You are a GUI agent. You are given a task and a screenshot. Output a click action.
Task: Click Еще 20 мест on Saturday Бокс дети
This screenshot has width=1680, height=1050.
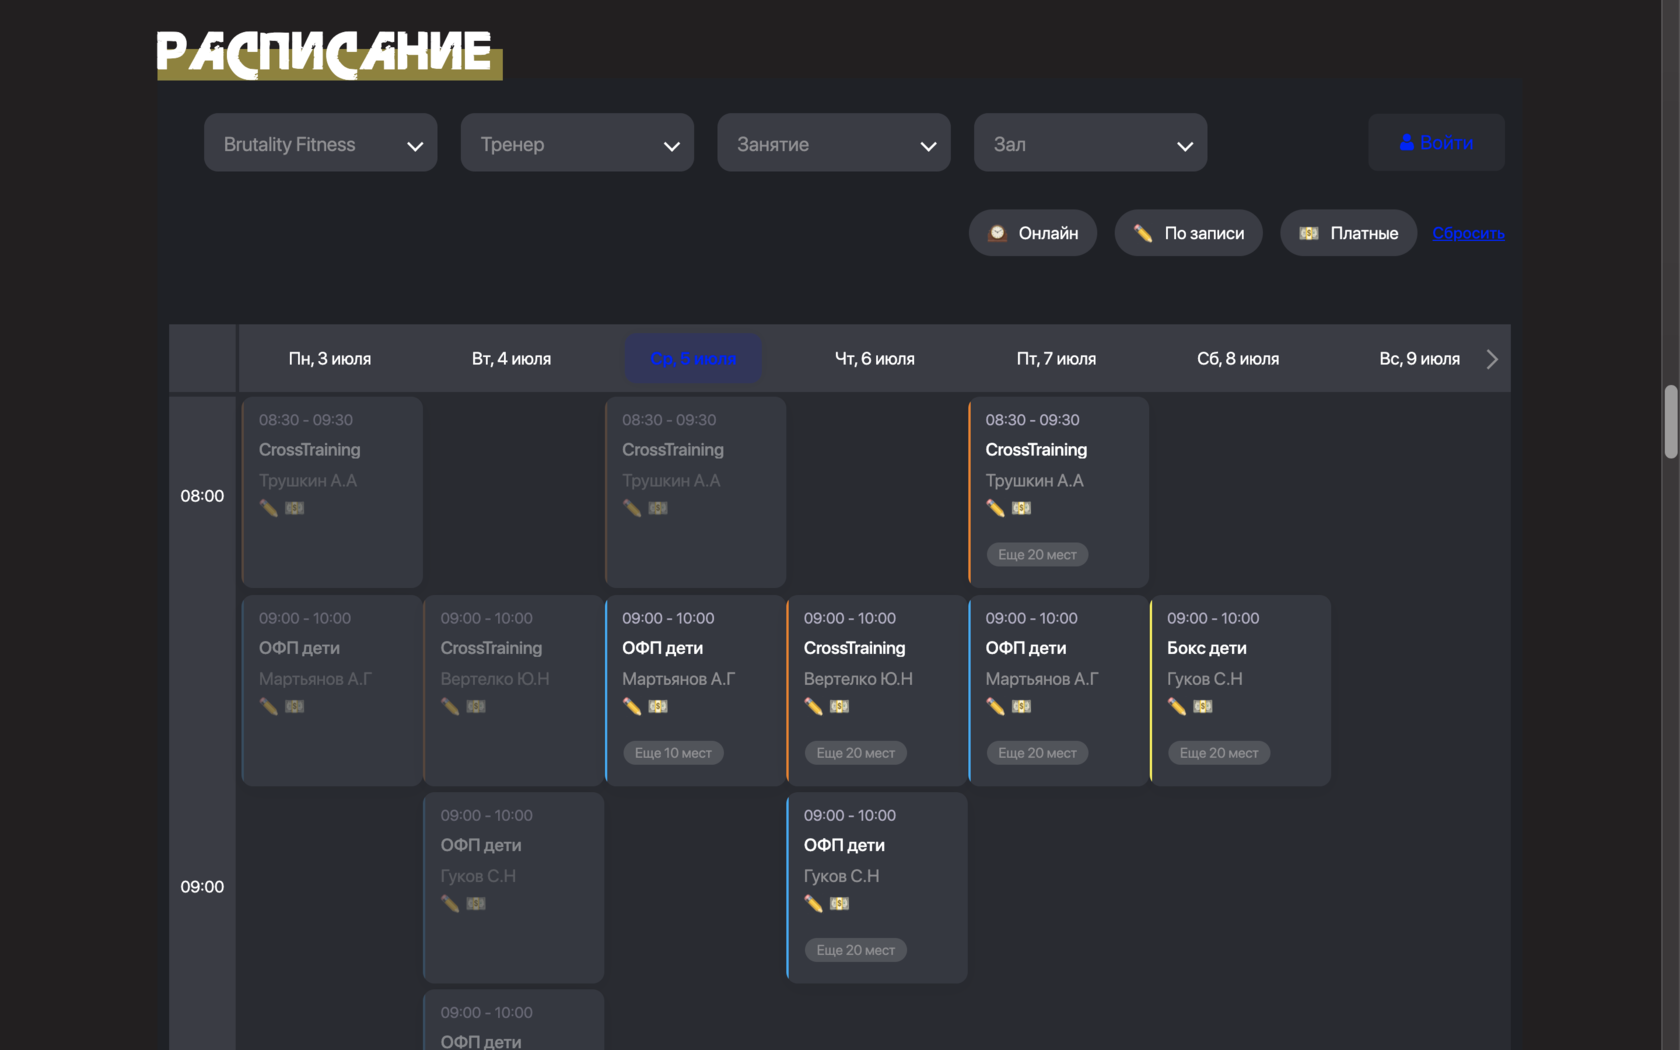1219,752
